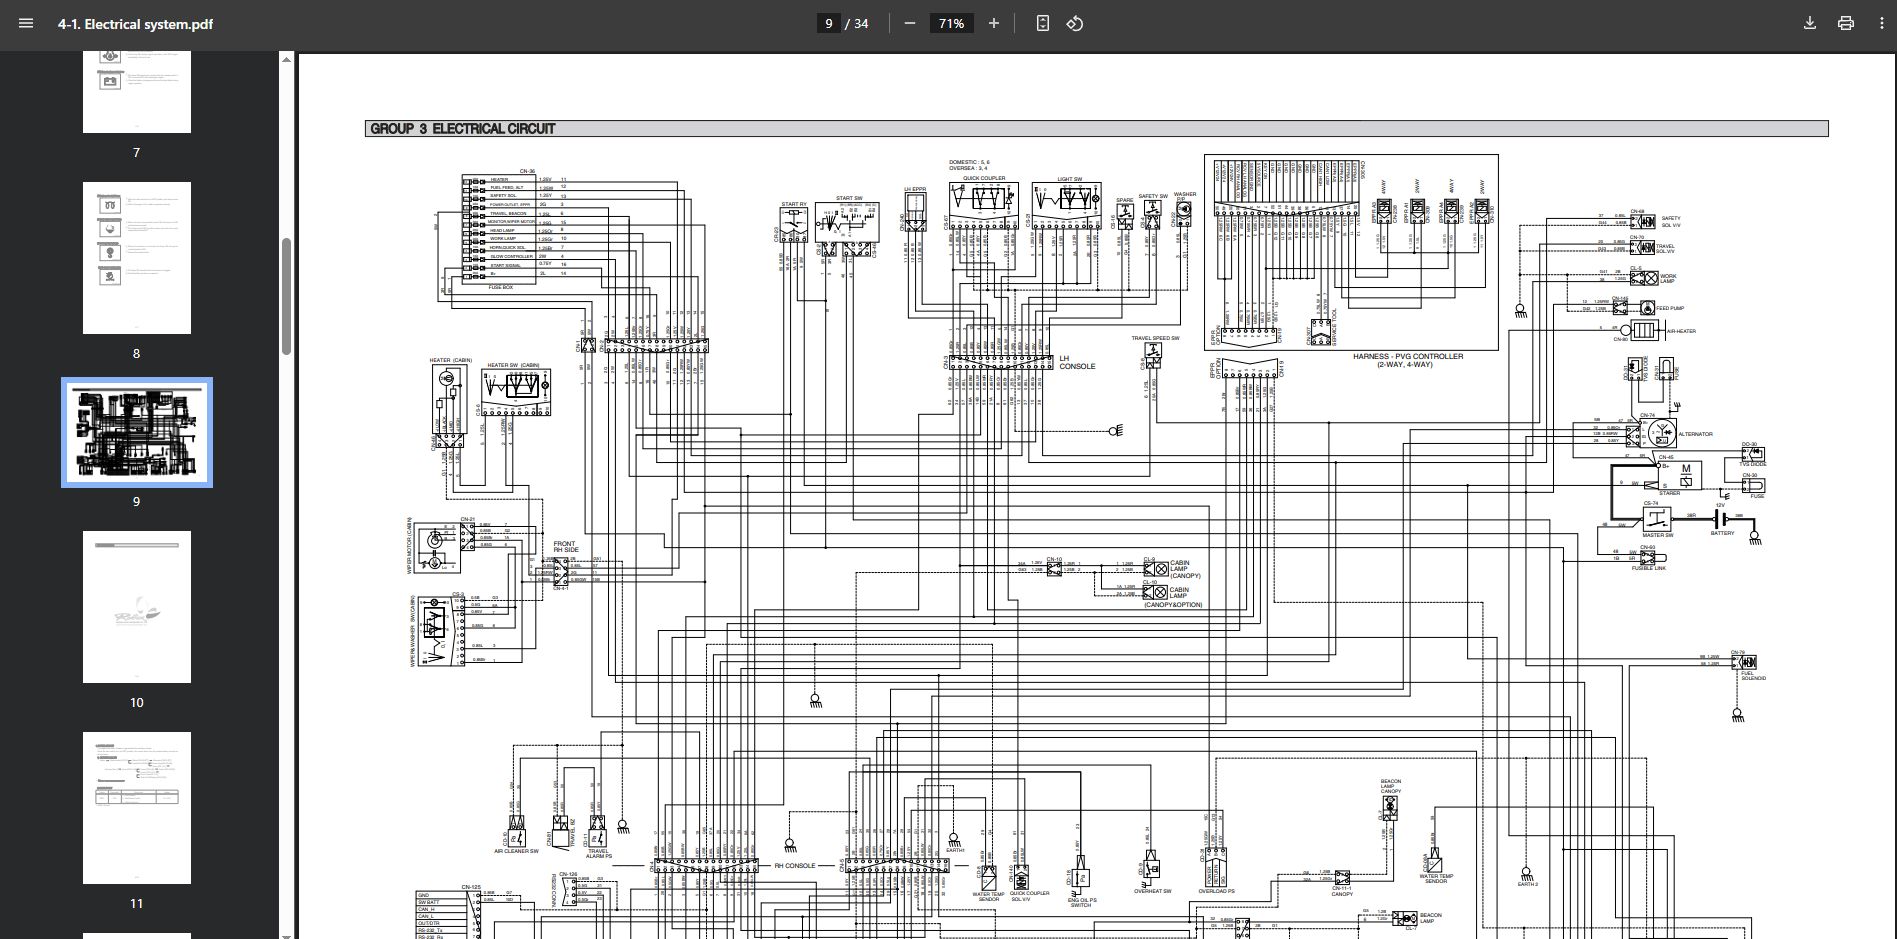This screenshot has height=939, width=1897.
Task: Select the highlighted page 9 thumbnail
Action: [136, 432]
